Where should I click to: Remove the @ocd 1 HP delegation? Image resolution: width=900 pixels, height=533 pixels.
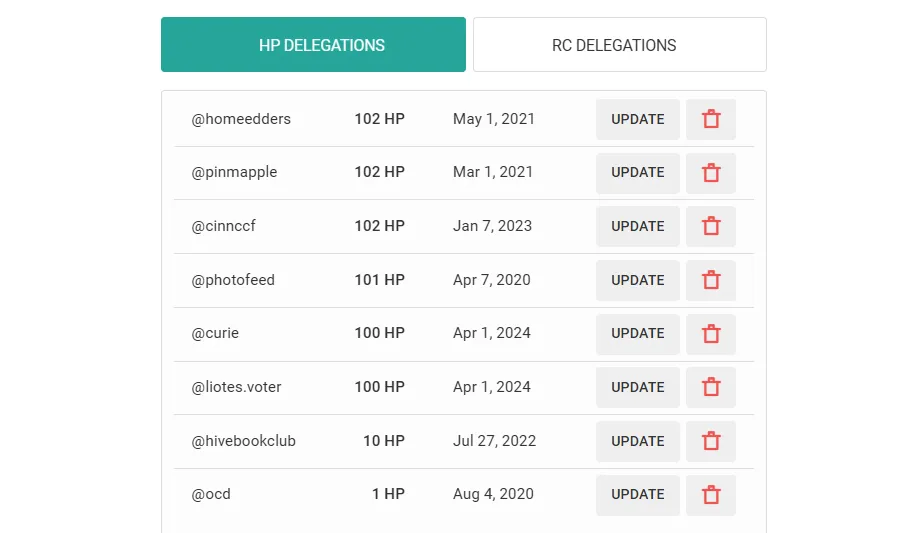[711, 495]
